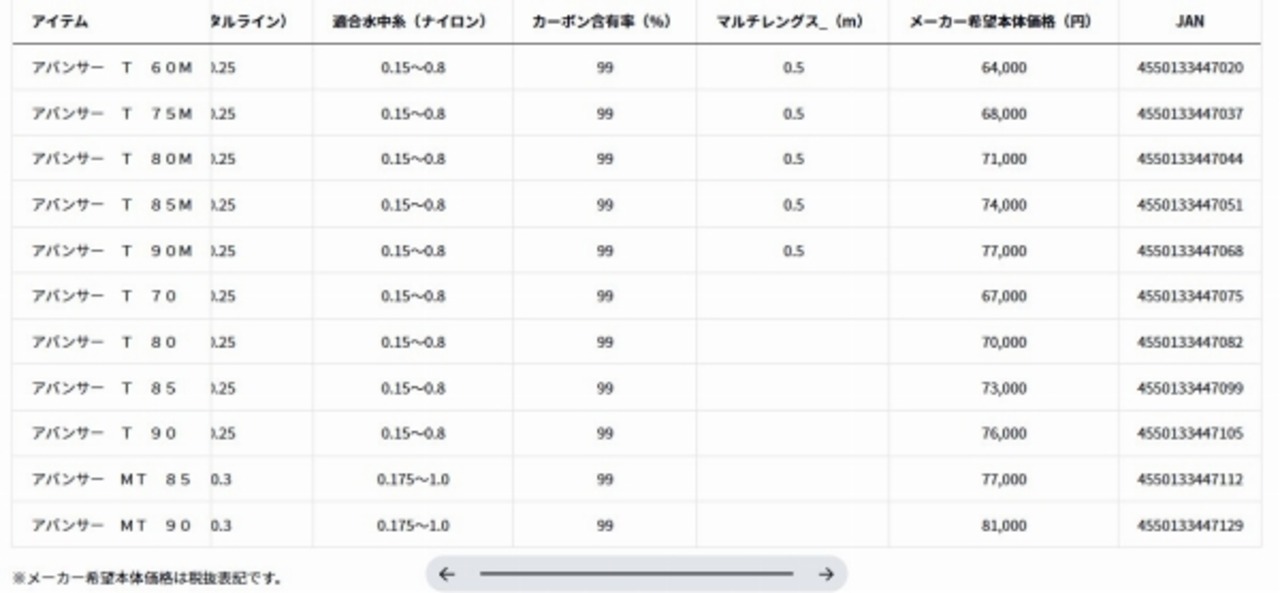Image resolution: width=1280 pixels, height=593 pixels.
Task: Click JAN code 4550133447068
Action: tap(1190, 251)
